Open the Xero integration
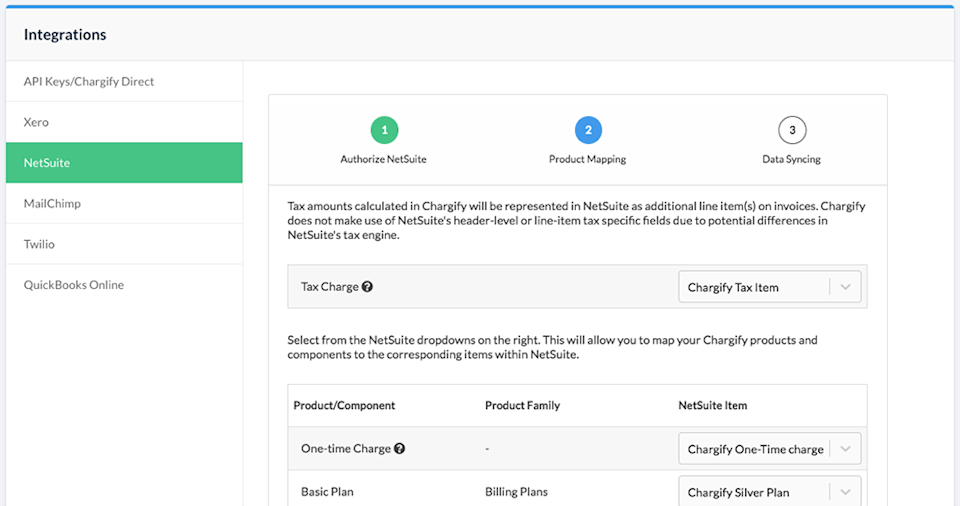 point(124,122)
